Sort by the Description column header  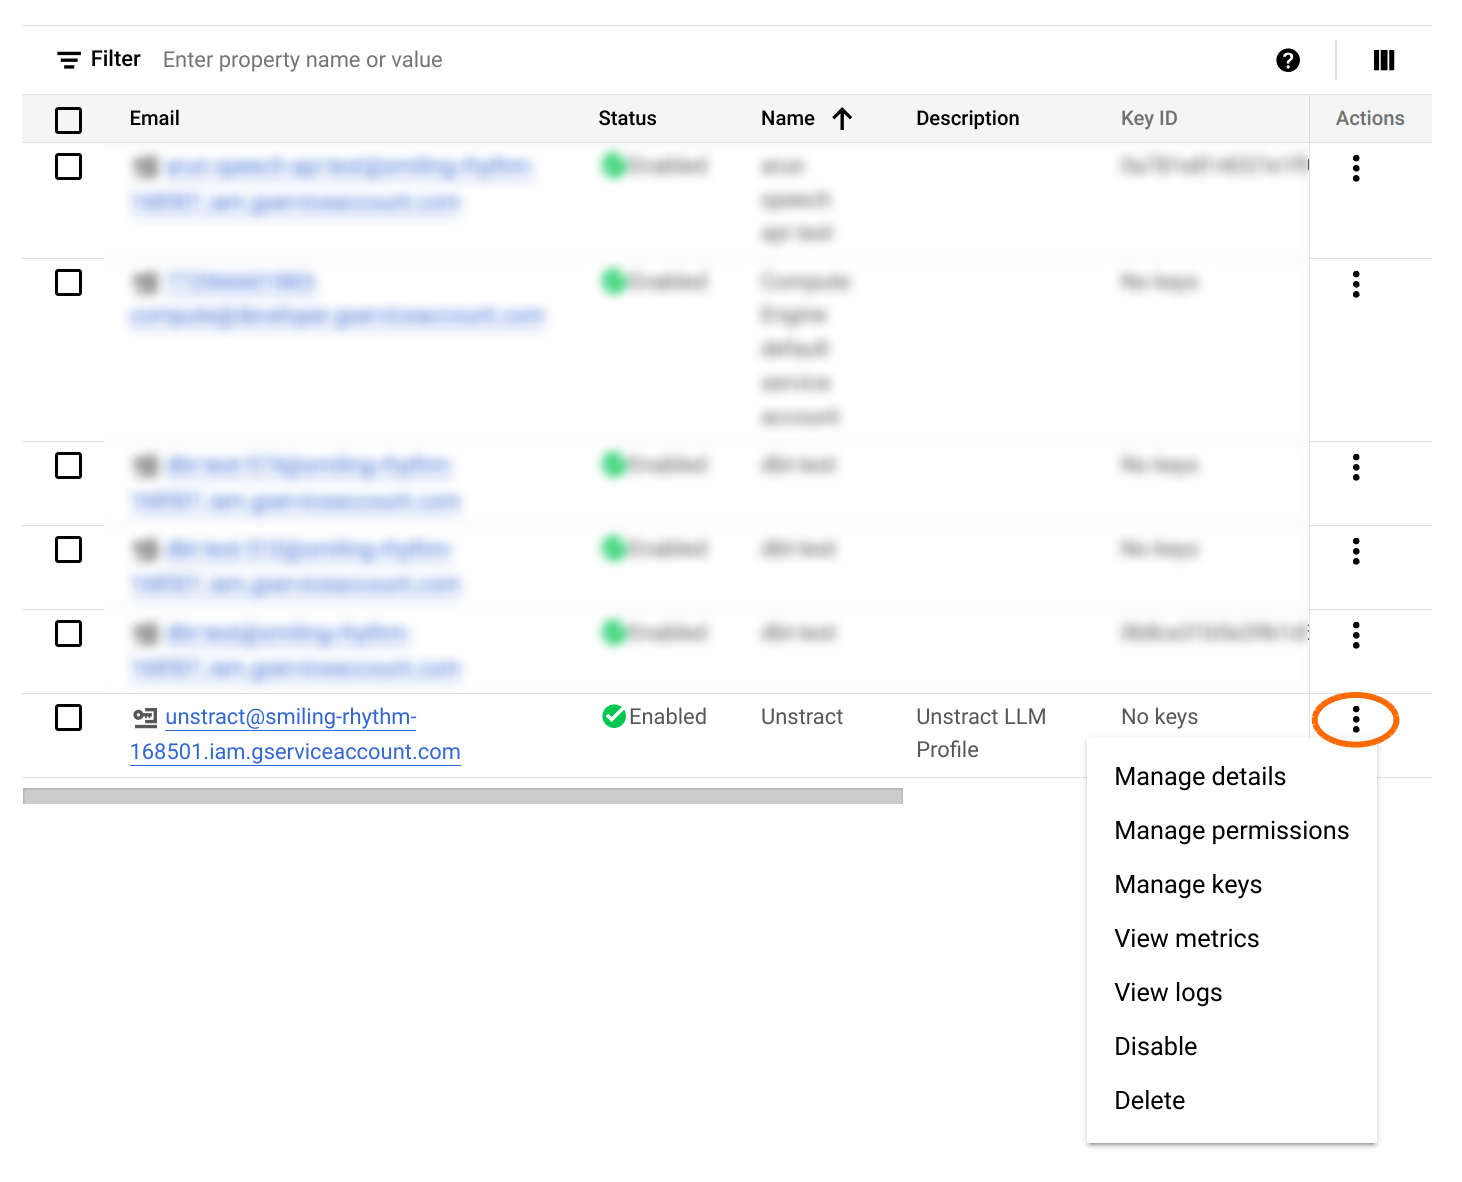click(x=967, y=118)
